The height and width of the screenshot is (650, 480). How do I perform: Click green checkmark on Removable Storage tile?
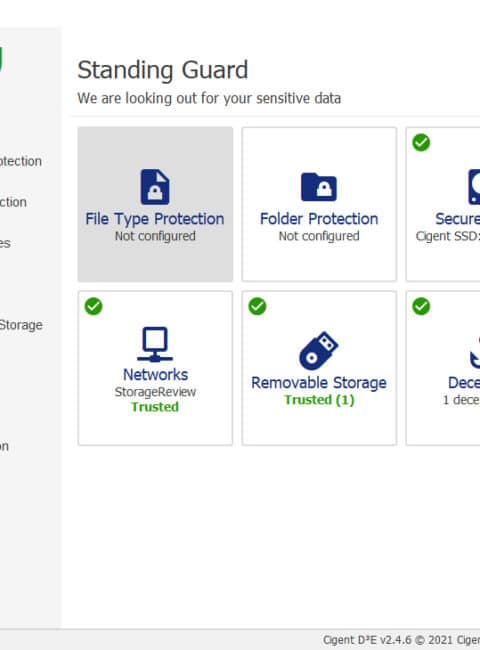257,306
